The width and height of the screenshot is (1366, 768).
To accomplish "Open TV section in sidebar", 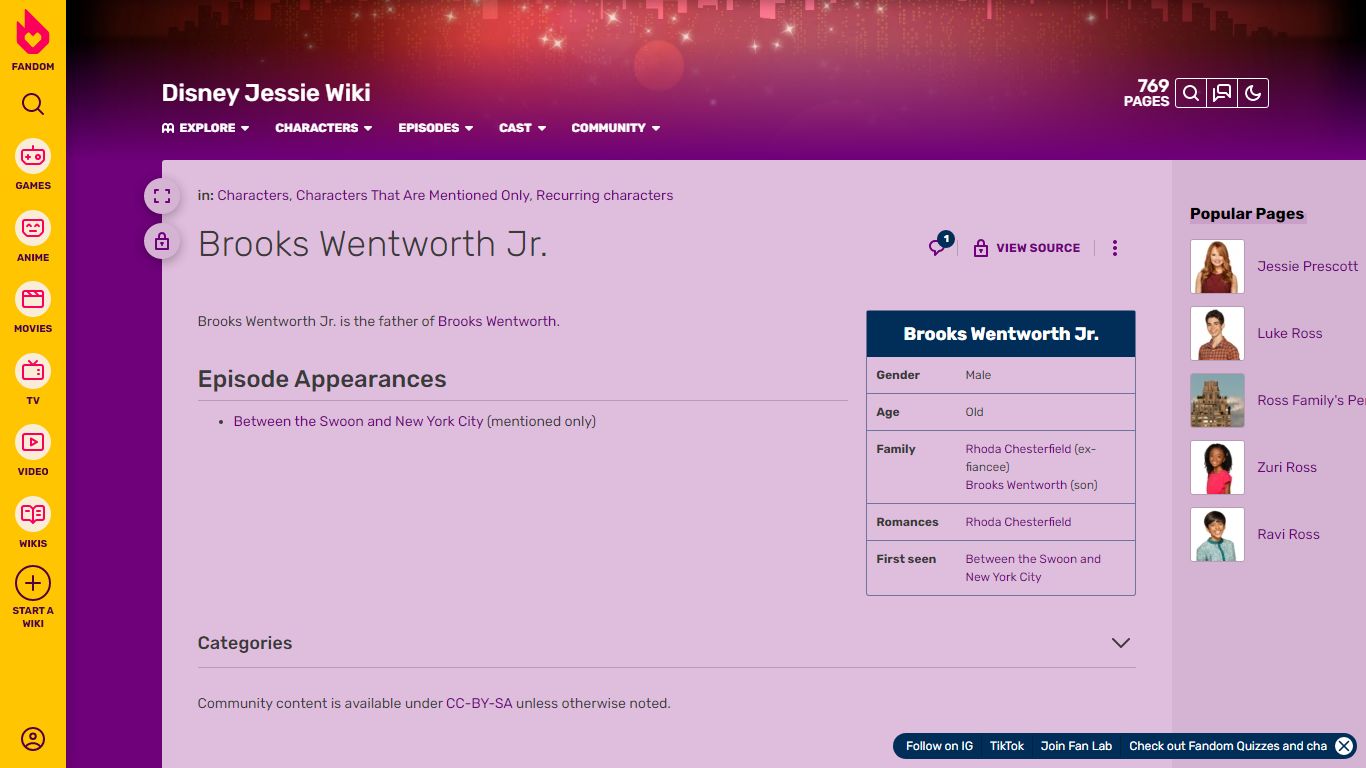I will [x=33, y=380].
